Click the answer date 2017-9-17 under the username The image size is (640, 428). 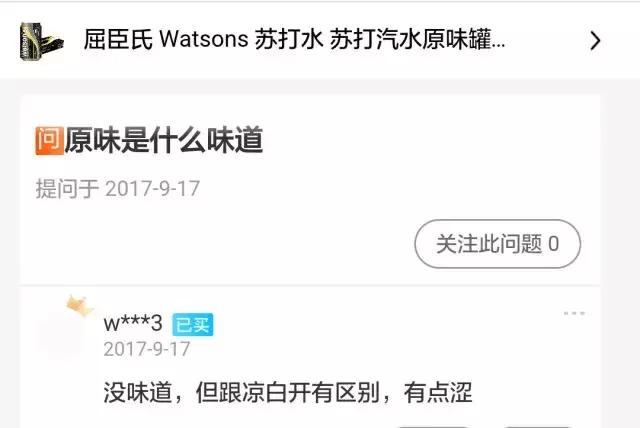tap(147, 349)
